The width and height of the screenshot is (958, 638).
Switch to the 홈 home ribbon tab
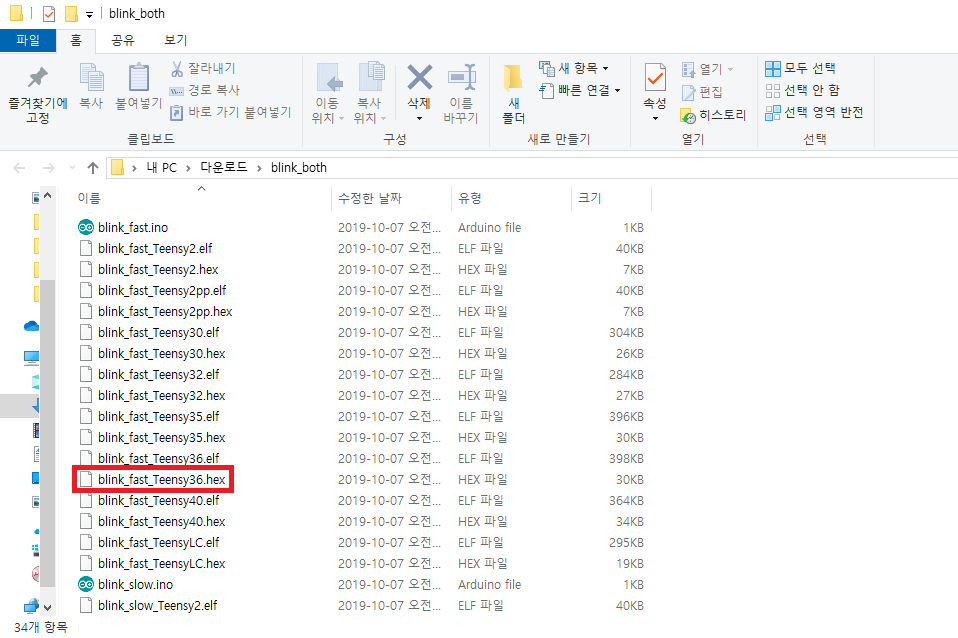tap(76, 40)
